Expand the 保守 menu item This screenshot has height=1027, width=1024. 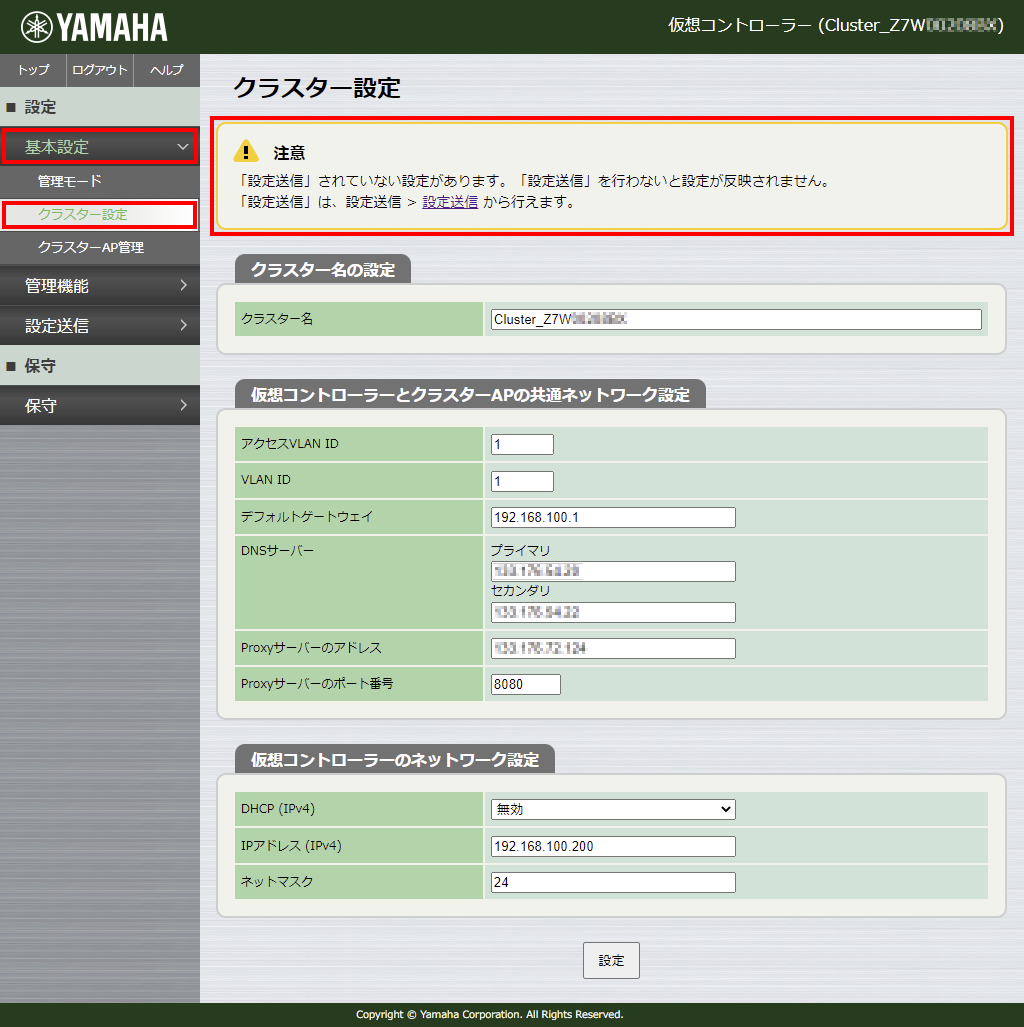click(100, 406)
